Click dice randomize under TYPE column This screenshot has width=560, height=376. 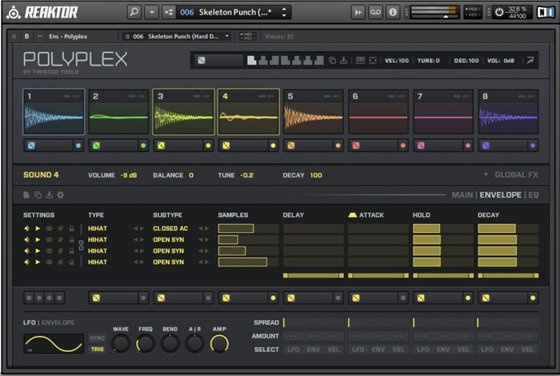[96, 298]
